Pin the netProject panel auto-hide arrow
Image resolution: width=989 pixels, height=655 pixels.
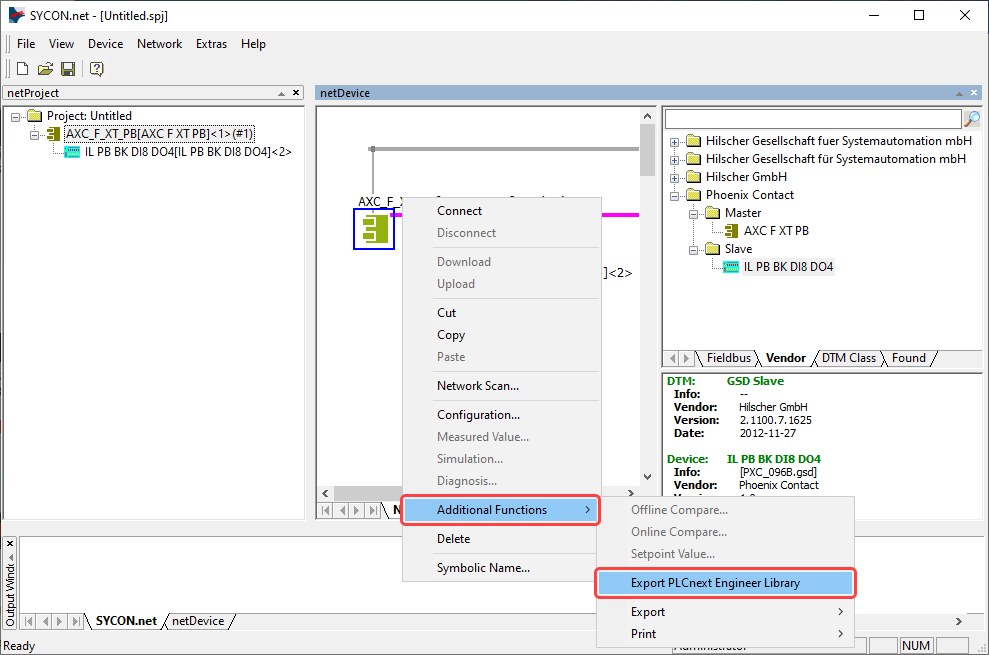(x=281, y=93)
